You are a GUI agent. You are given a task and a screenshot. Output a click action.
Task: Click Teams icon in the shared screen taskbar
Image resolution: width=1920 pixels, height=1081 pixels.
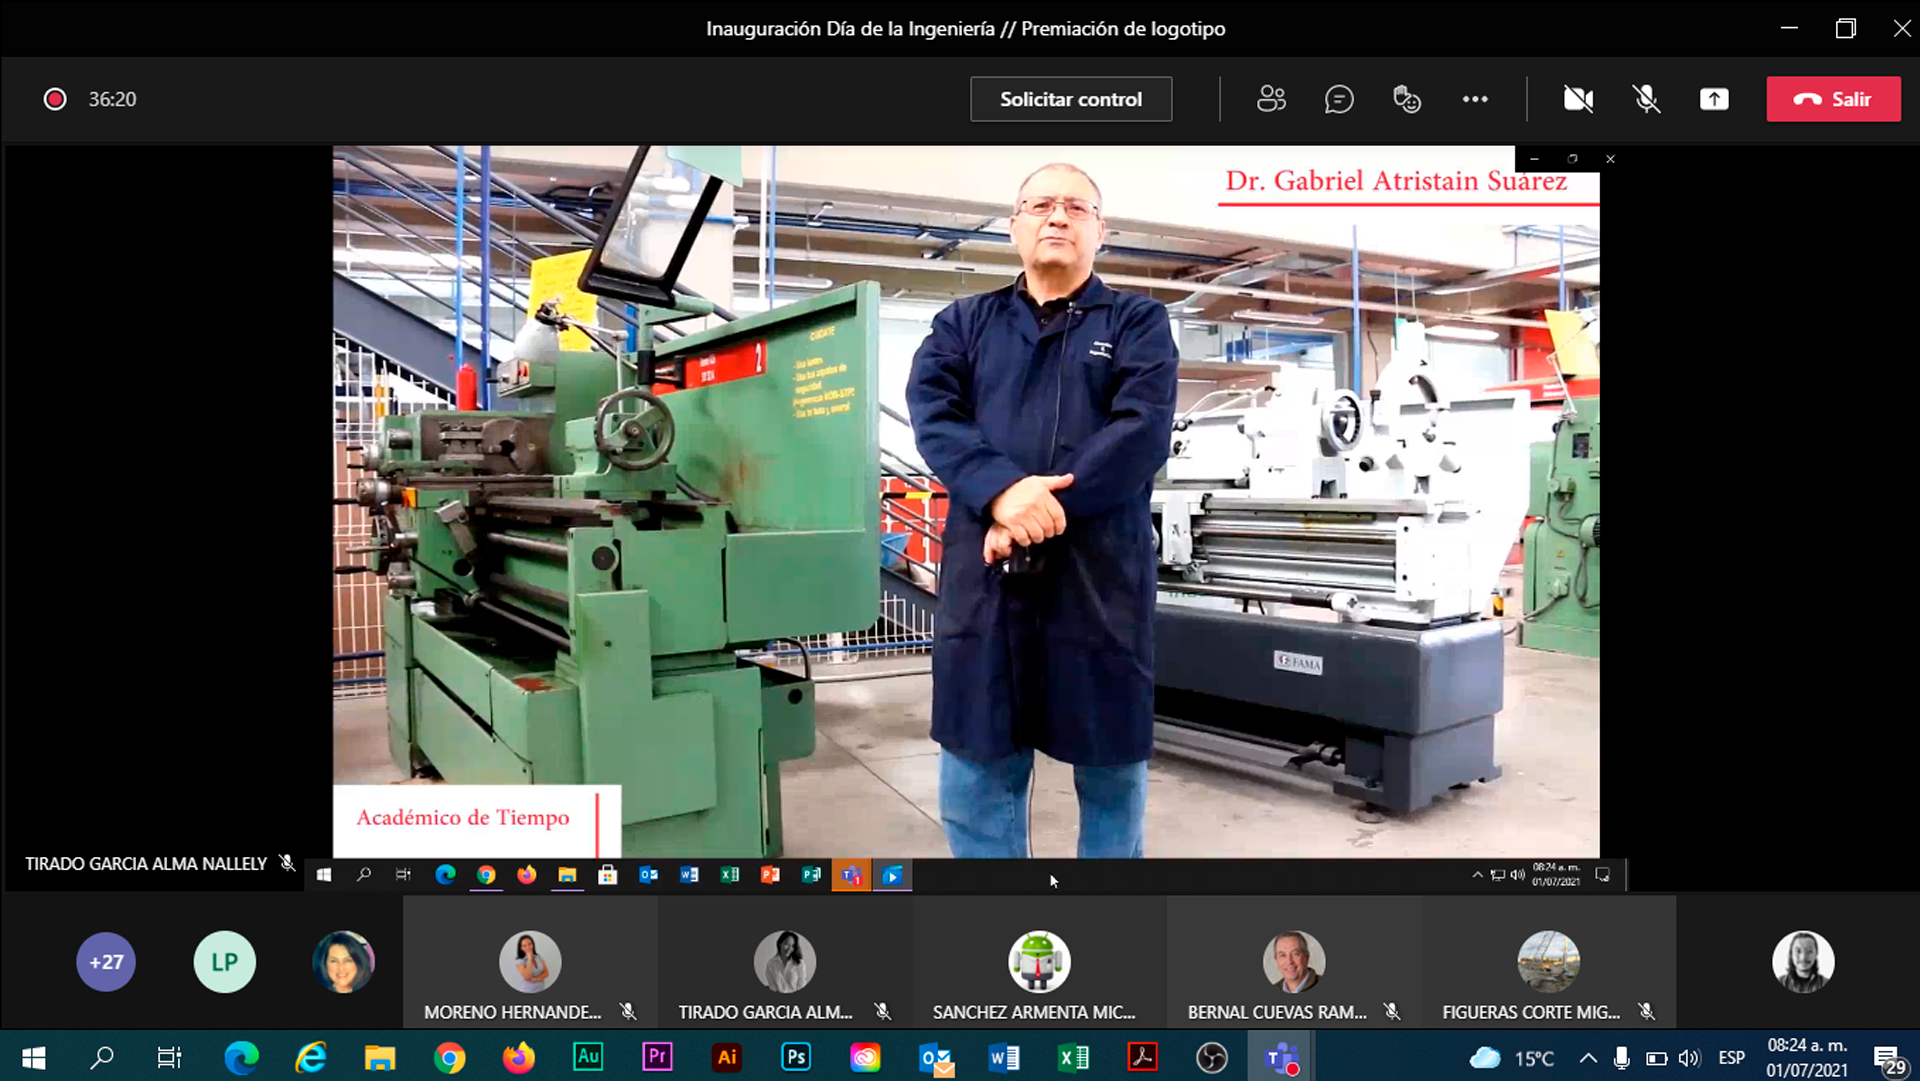click(x=851, y=875)
